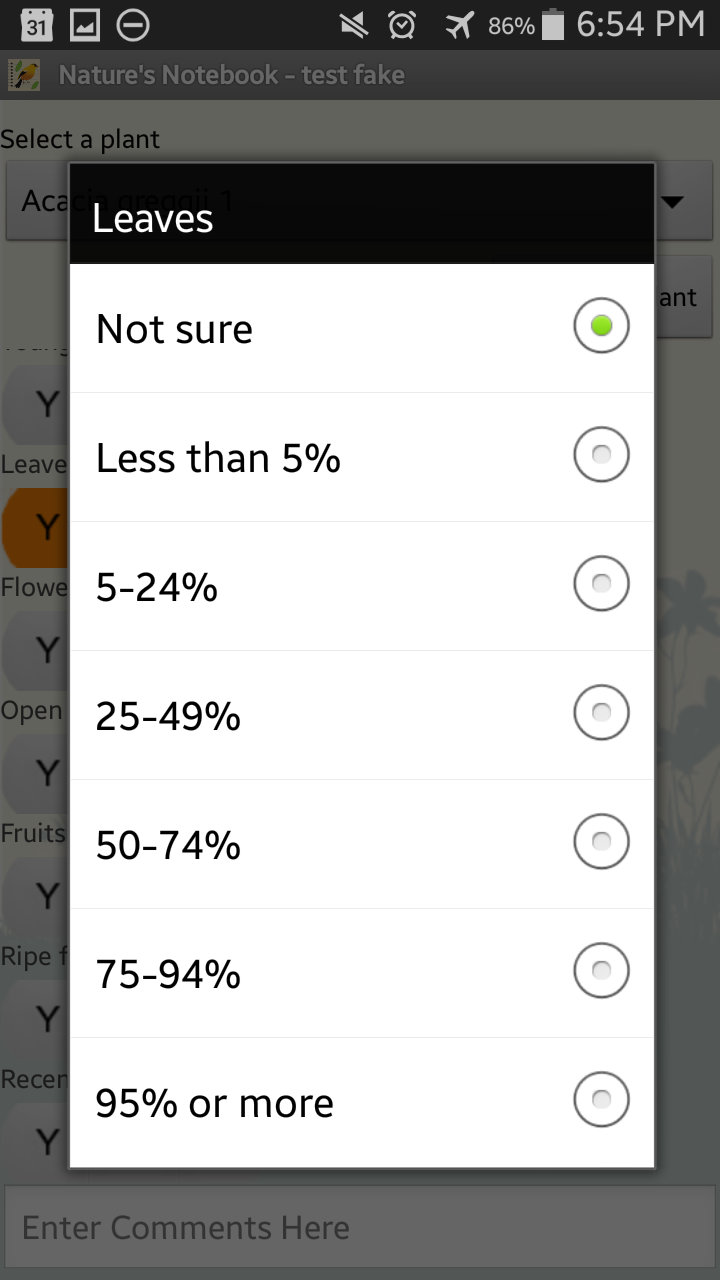The height and width of the screenshot is (1280, 720).
Task: Select the Not sure radio button
Action: tap(601, 326)
